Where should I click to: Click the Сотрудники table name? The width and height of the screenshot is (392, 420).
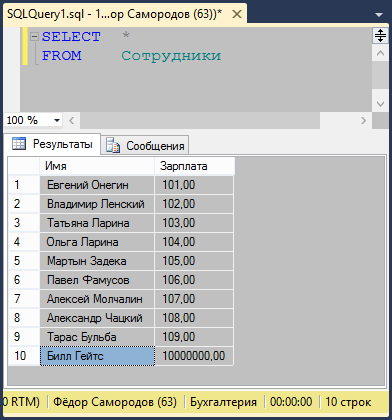(x=171, y=56)
